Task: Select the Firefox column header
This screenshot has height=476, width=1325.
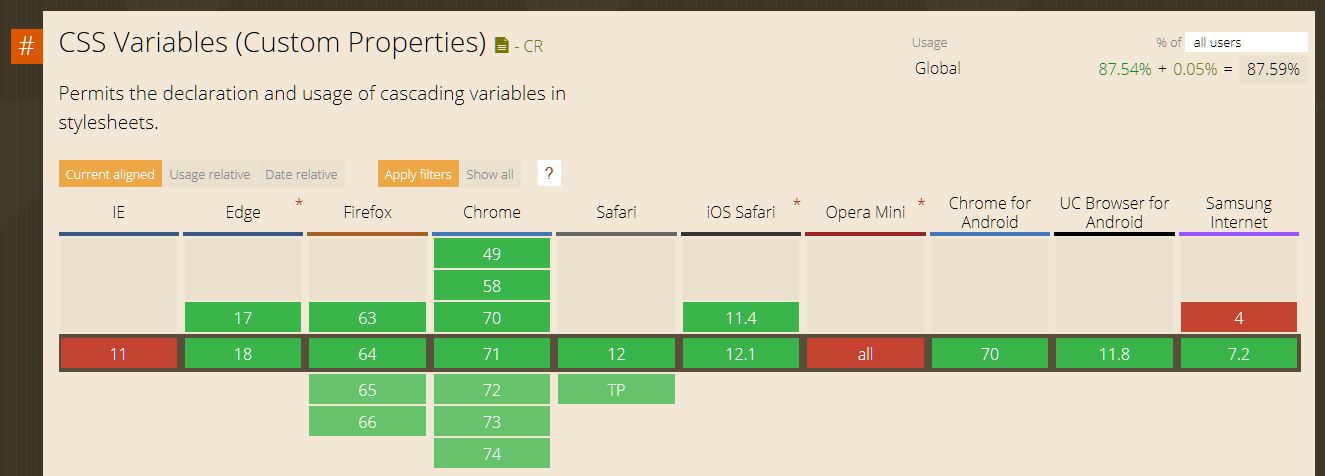Action: (367, 212)
